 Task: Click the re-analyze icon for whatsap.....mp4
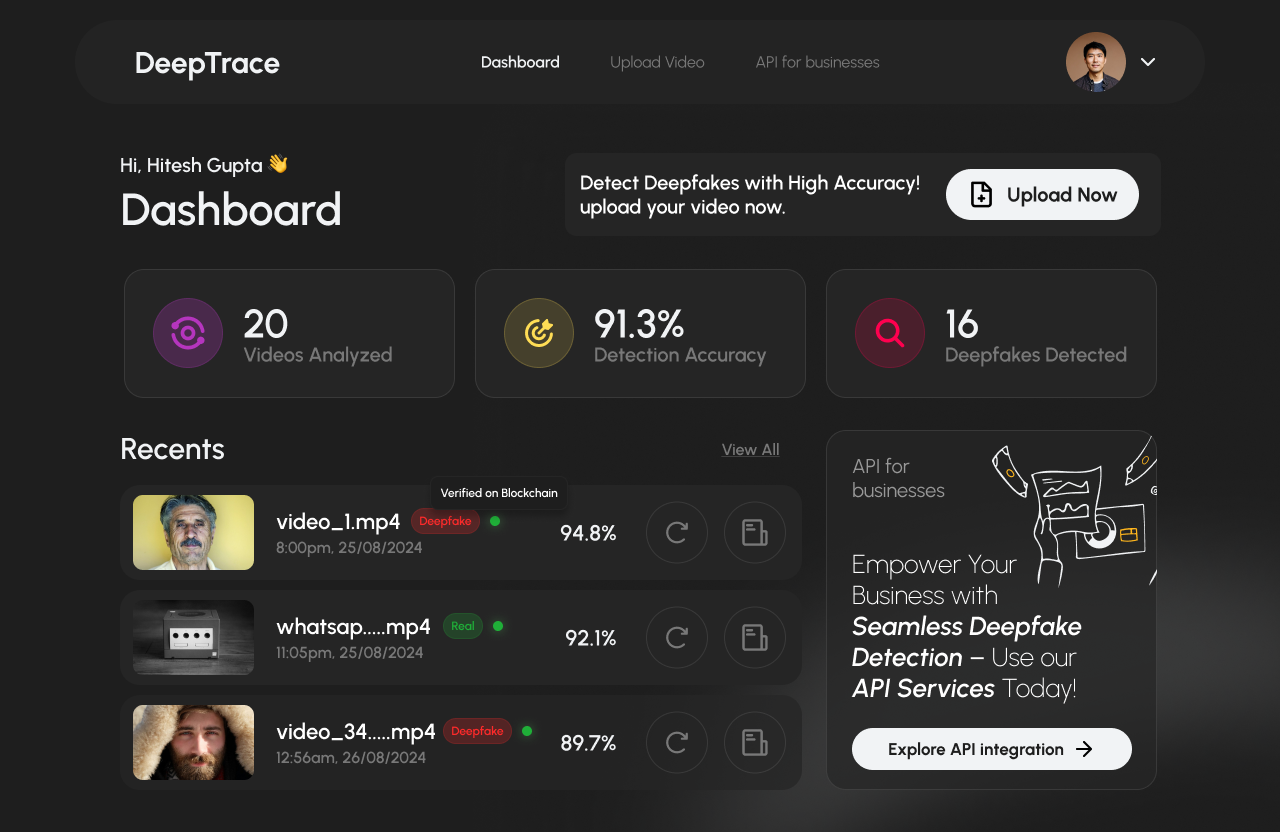click(677, 637)
